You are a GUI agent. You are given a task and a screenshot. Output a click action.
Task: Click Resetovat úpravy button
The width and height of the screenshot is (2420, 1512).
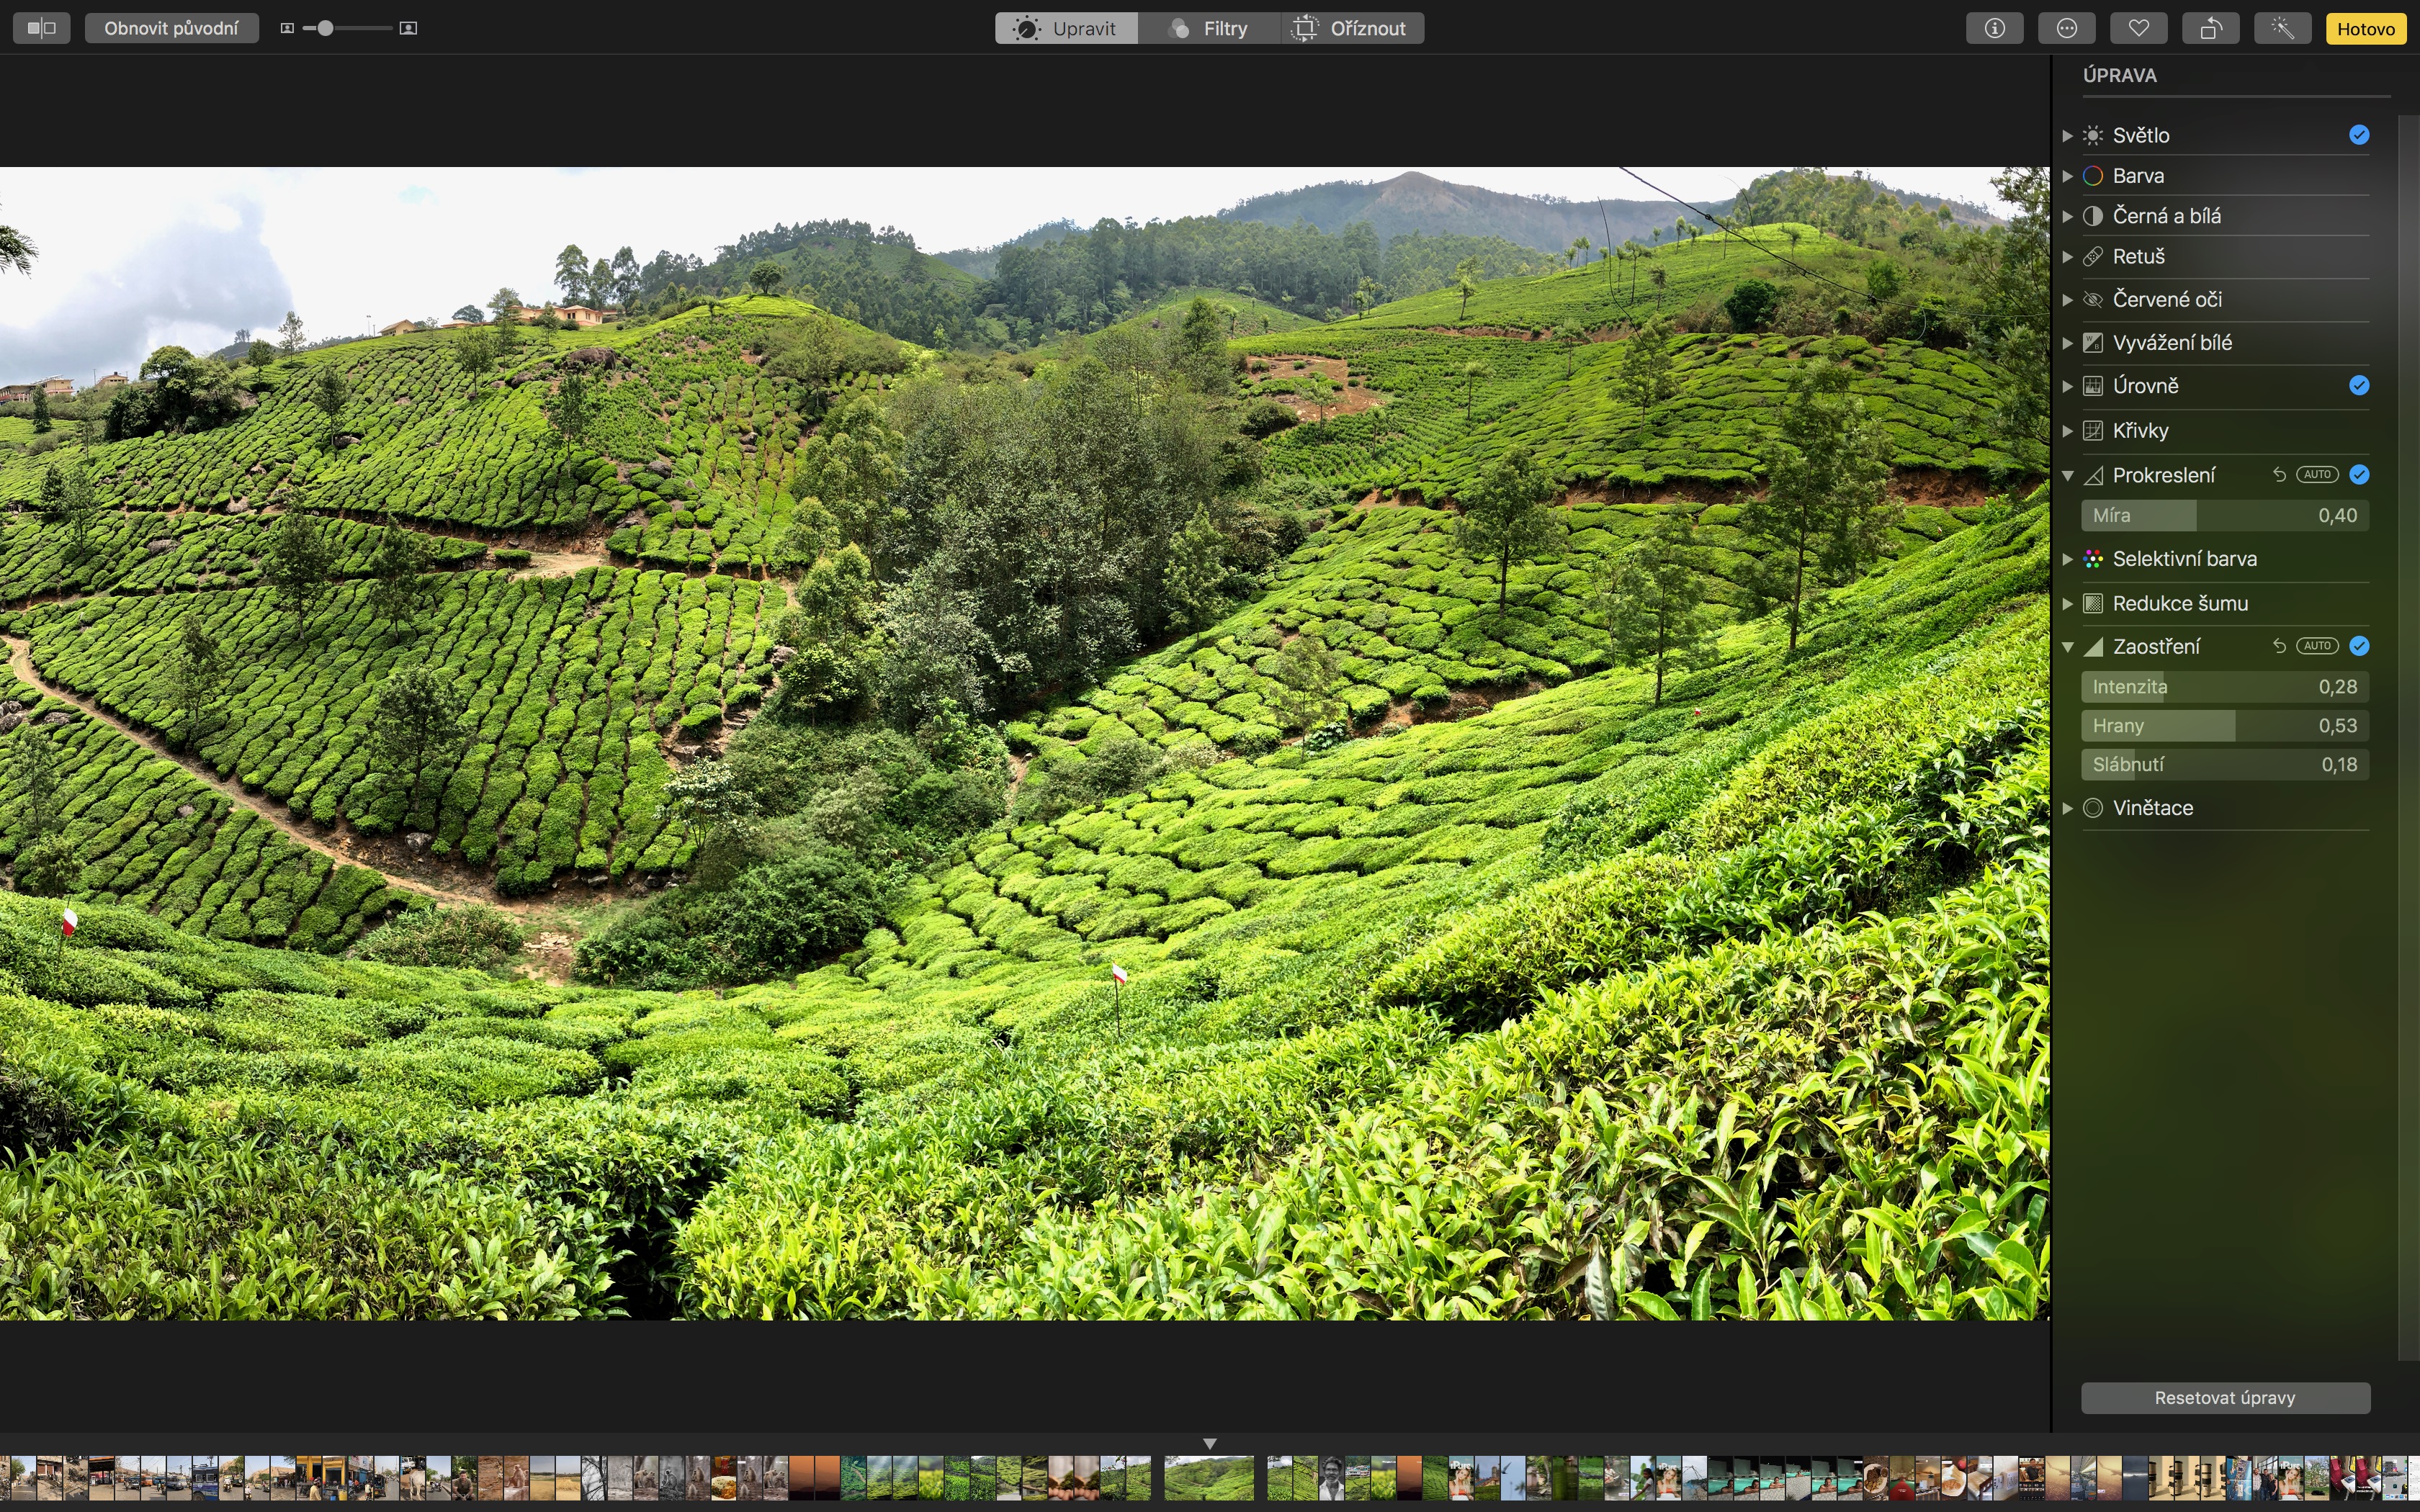[2225, 1398]
